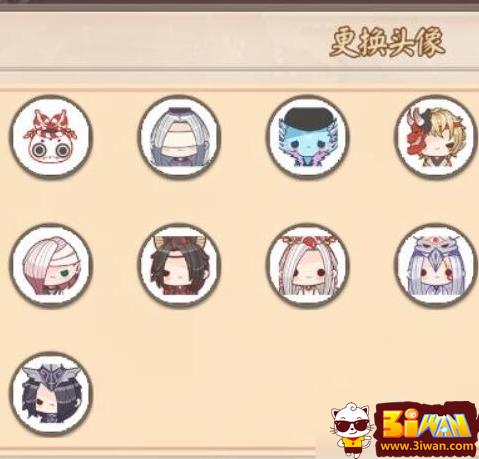479x459 pixels.
Task: Click the green eye of pink-haired portrait
Action: tap(64, 273)
